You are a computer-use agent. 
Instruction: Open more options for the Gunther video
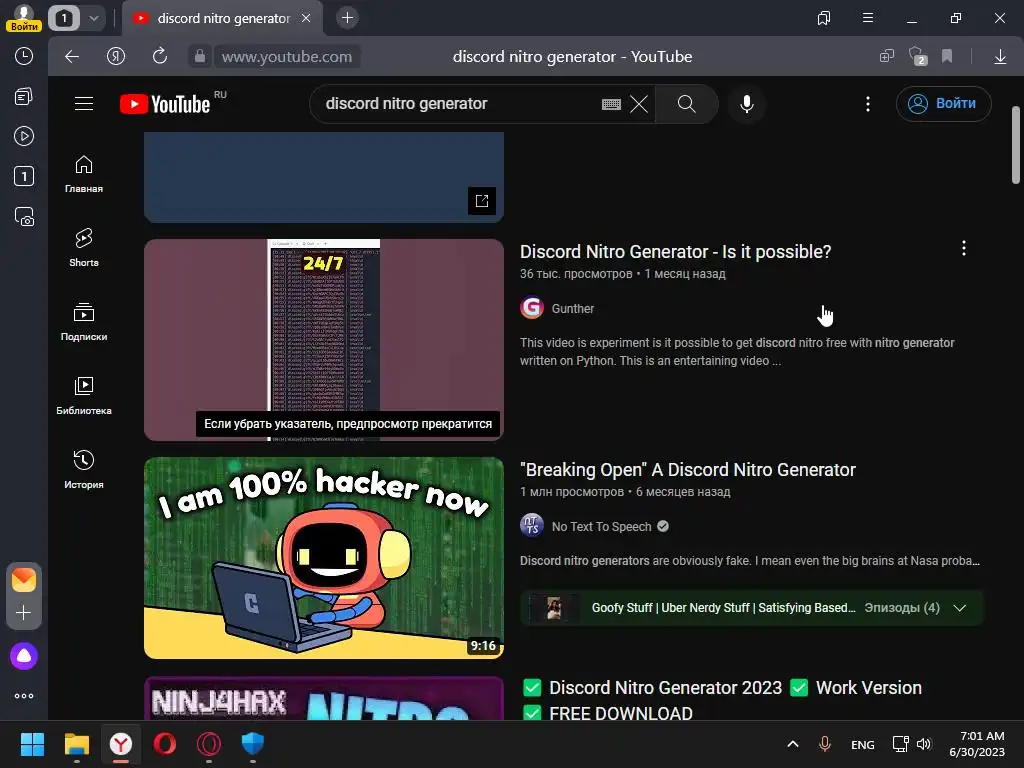pyautogui.click(x=963, y=248)
